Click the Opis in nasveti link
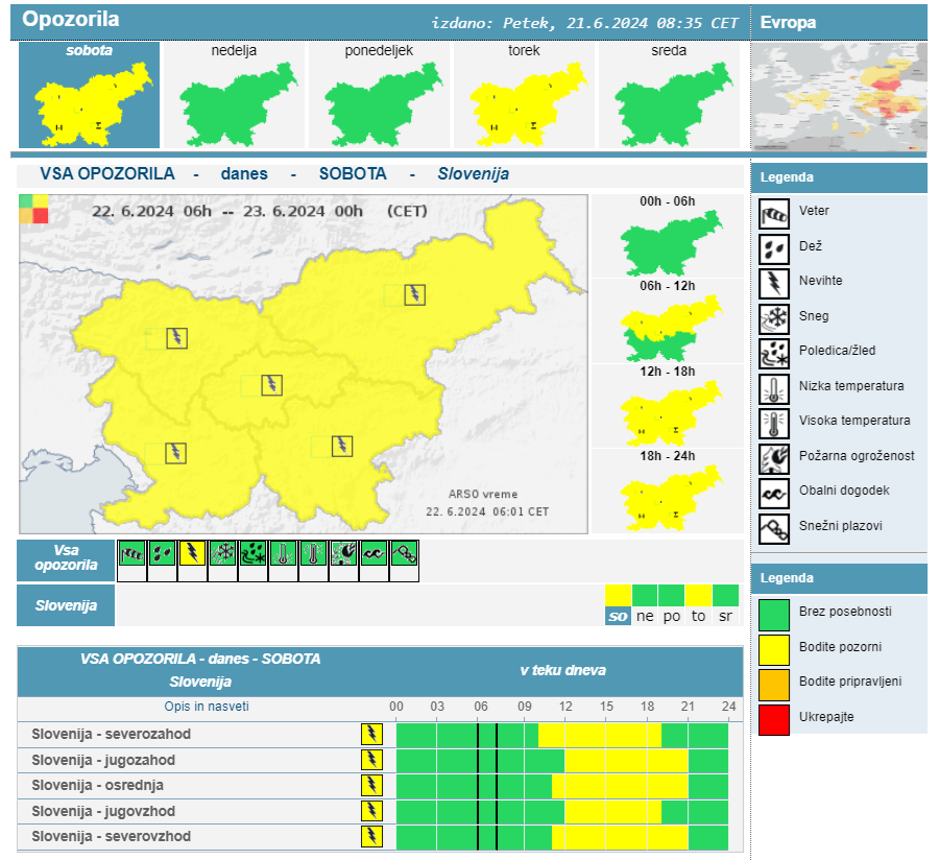Viewport: 940px width, 860px height. coord(208,707)
